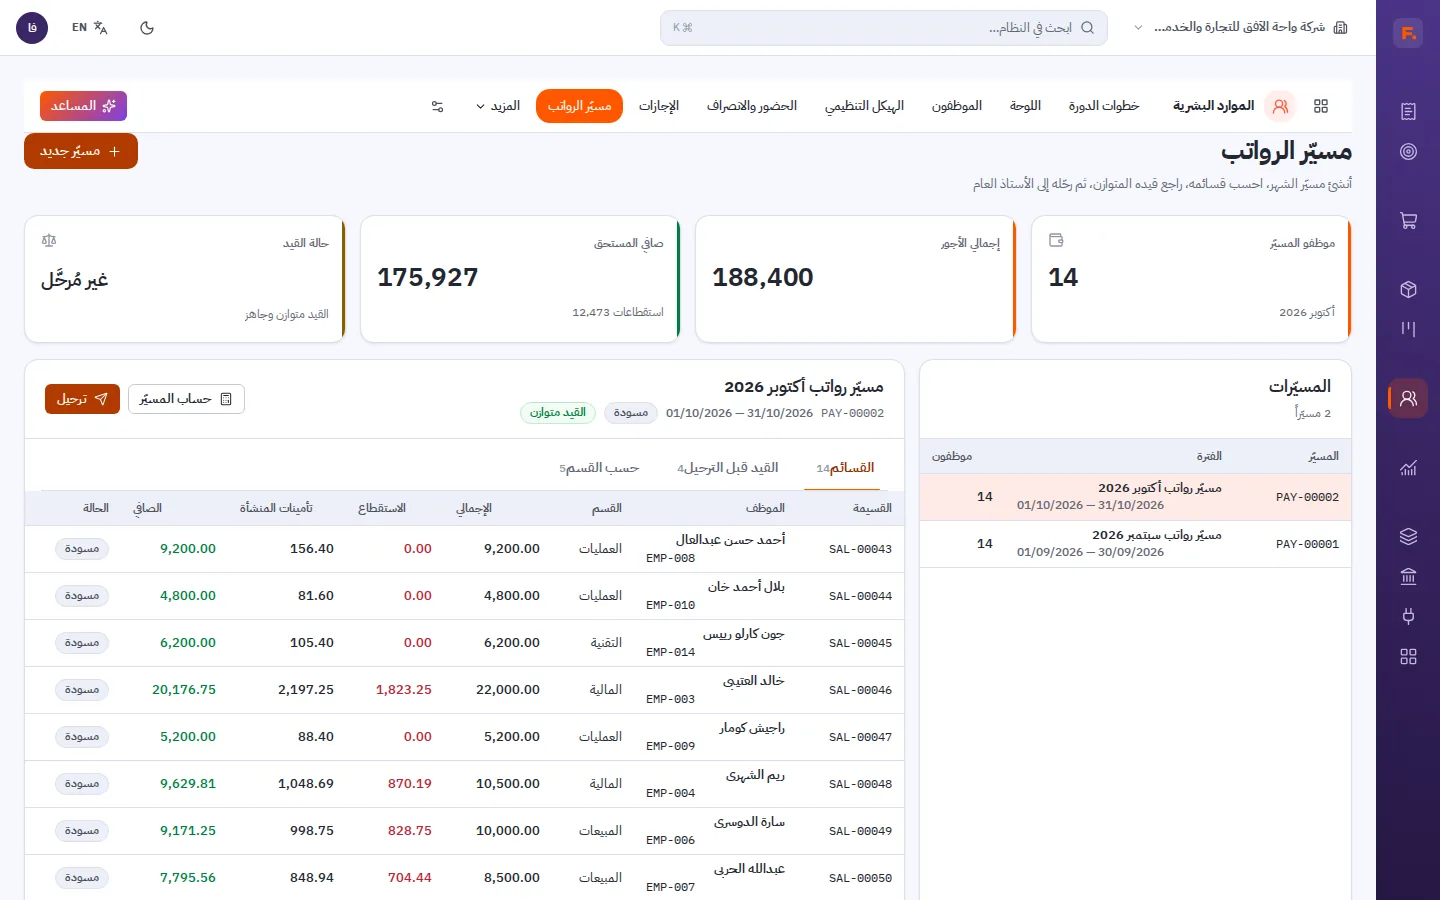1440x900 pixels.
Task: Open the sliders settings icon in the navigation bar
Action: click(x=437, y=106)
